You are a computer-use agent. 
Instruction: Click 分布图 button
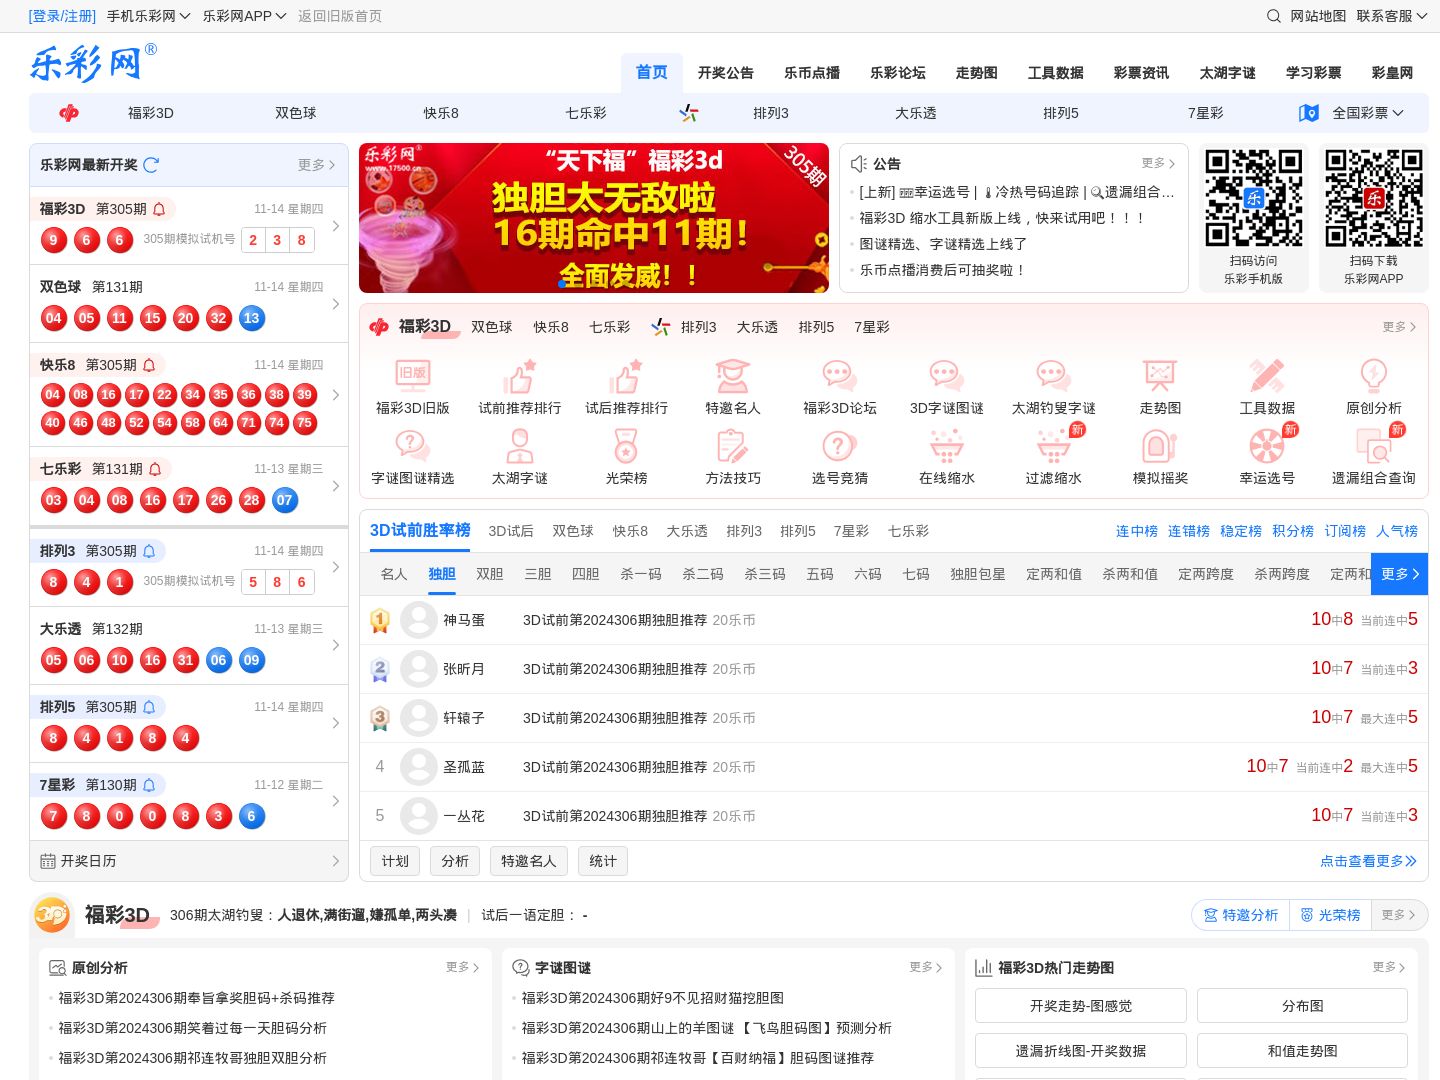pyautogui.click(x=1302, y=1006)
